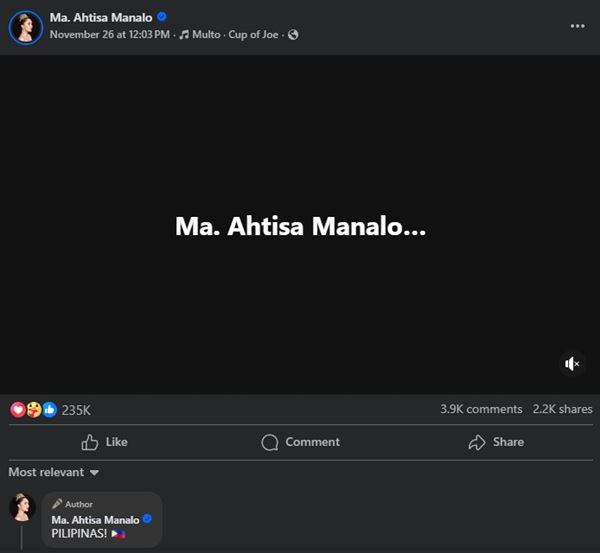Click the globe public audience icon
The image size is (600, 553).
tap(293, 35)
